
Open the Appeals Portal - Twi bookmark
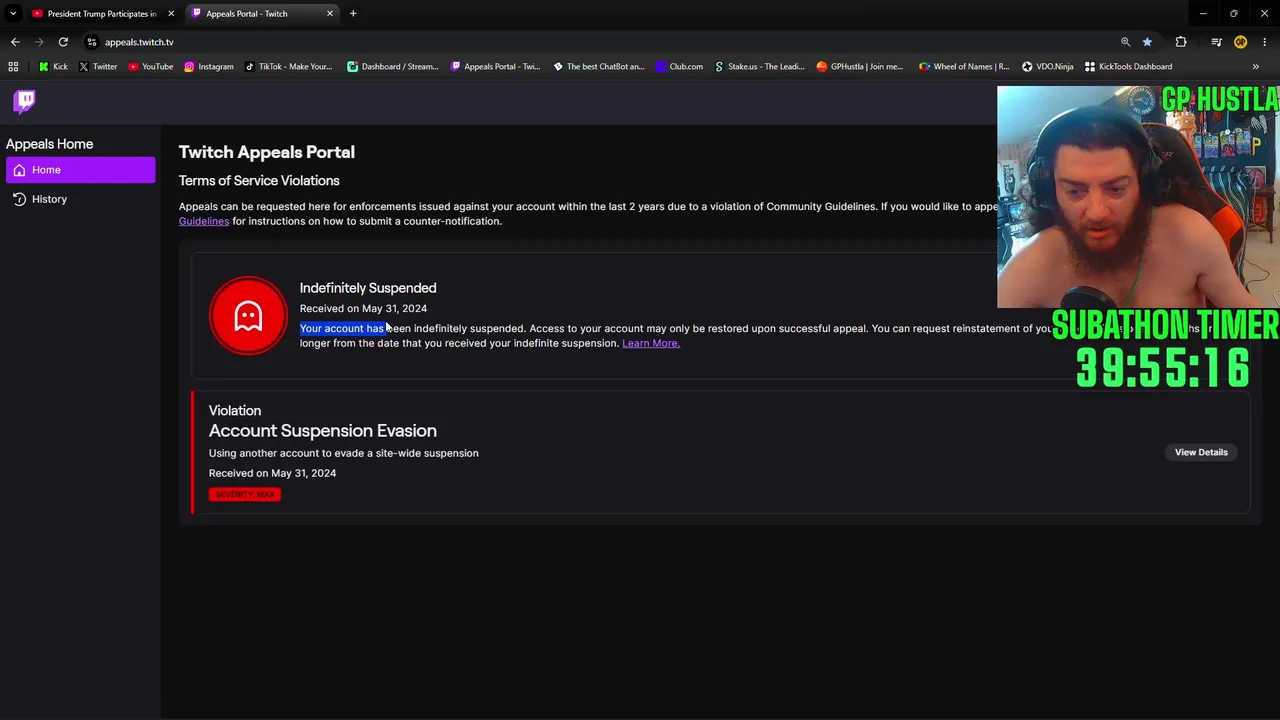(495, 66)
